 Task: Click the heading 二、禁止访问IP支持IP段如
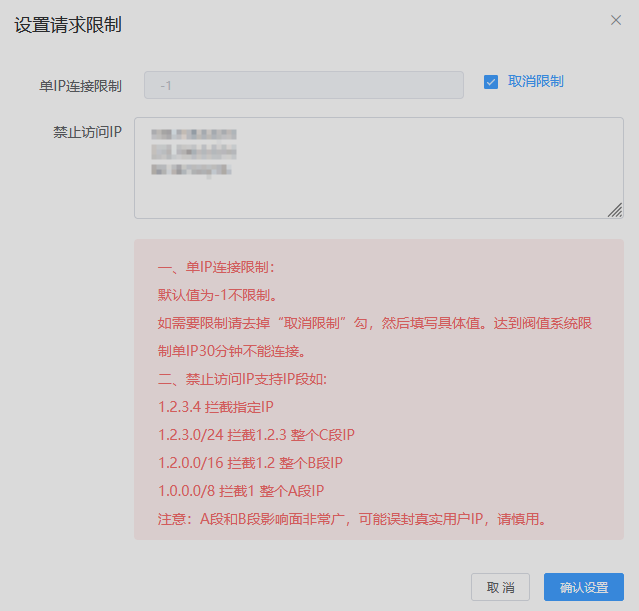pos(243,379)
